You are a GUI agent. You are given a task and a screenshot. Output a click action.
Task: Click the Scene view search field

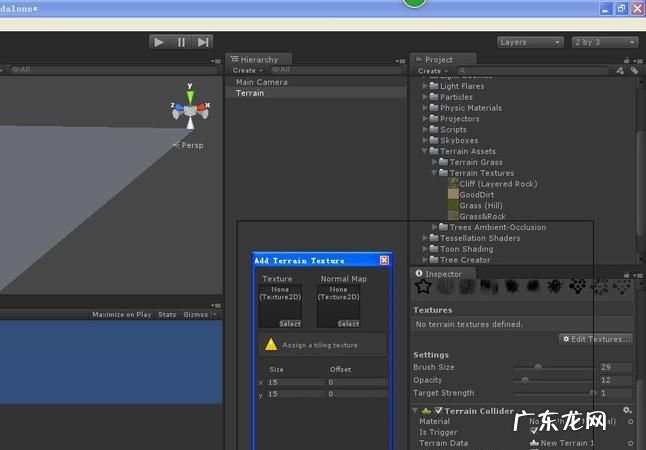[113, 70]
